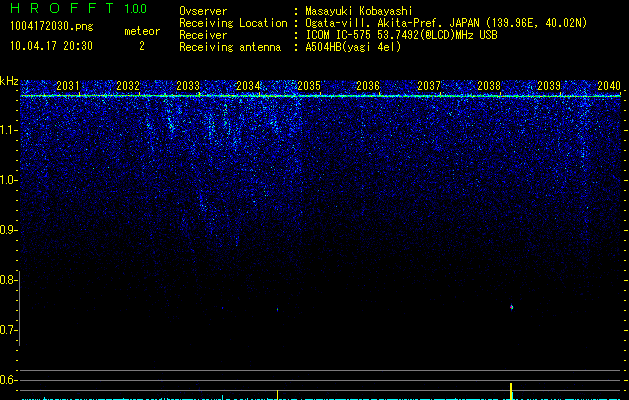
Task: Click the 1.1 kHz frequency axis label
Action: click(9, 130)
